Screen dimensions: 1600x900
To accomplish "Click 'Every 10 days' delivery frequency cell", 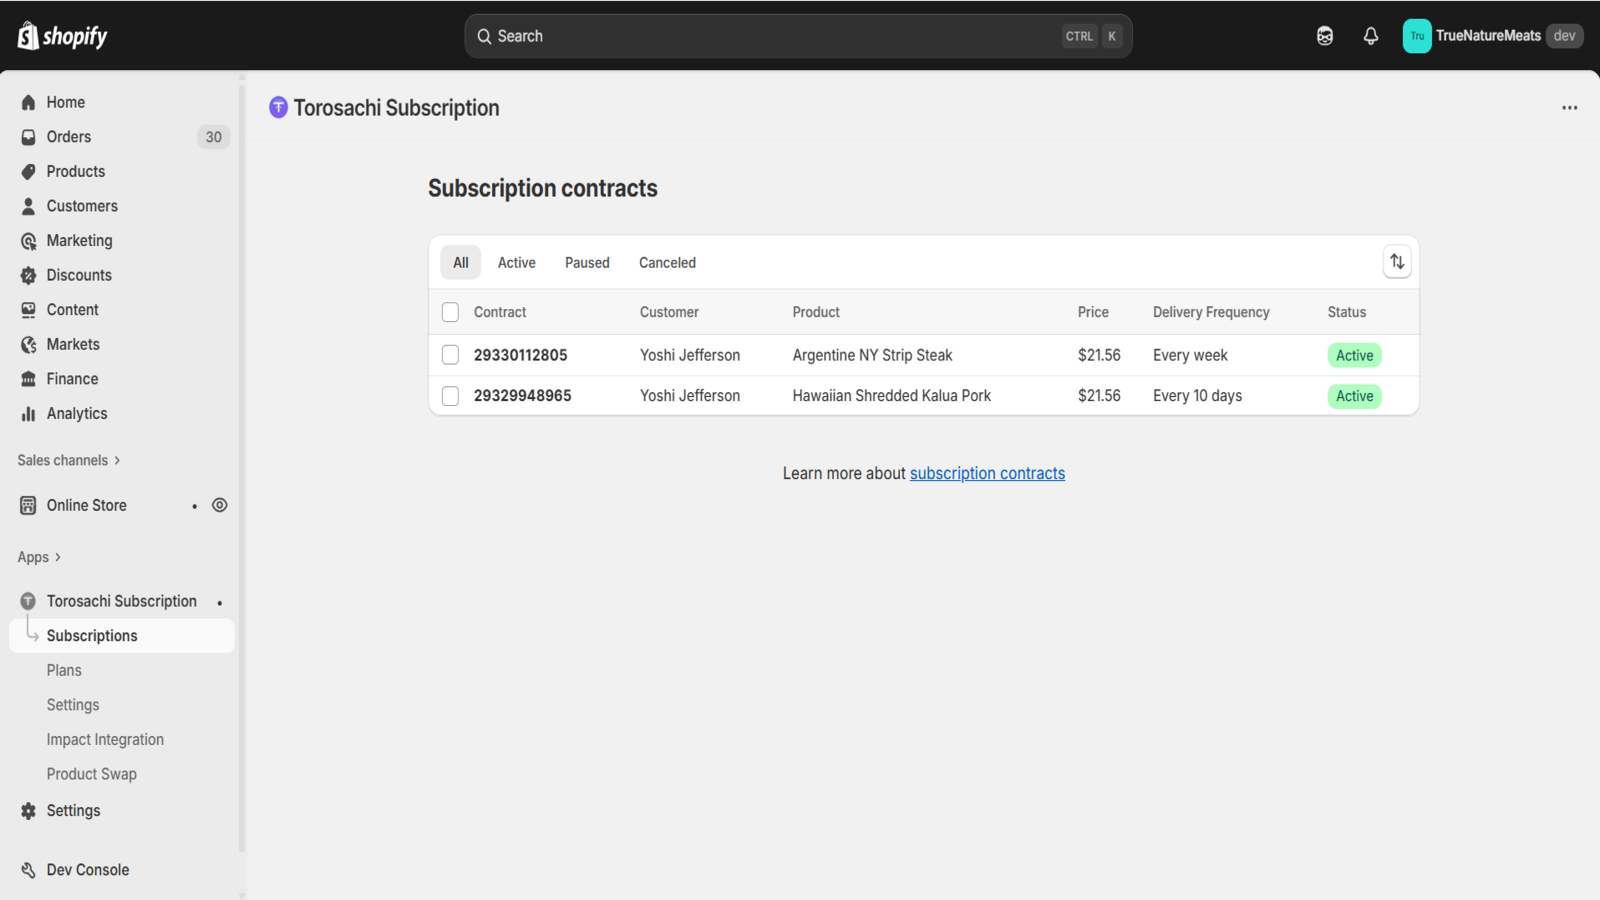I will [1197, 396].
